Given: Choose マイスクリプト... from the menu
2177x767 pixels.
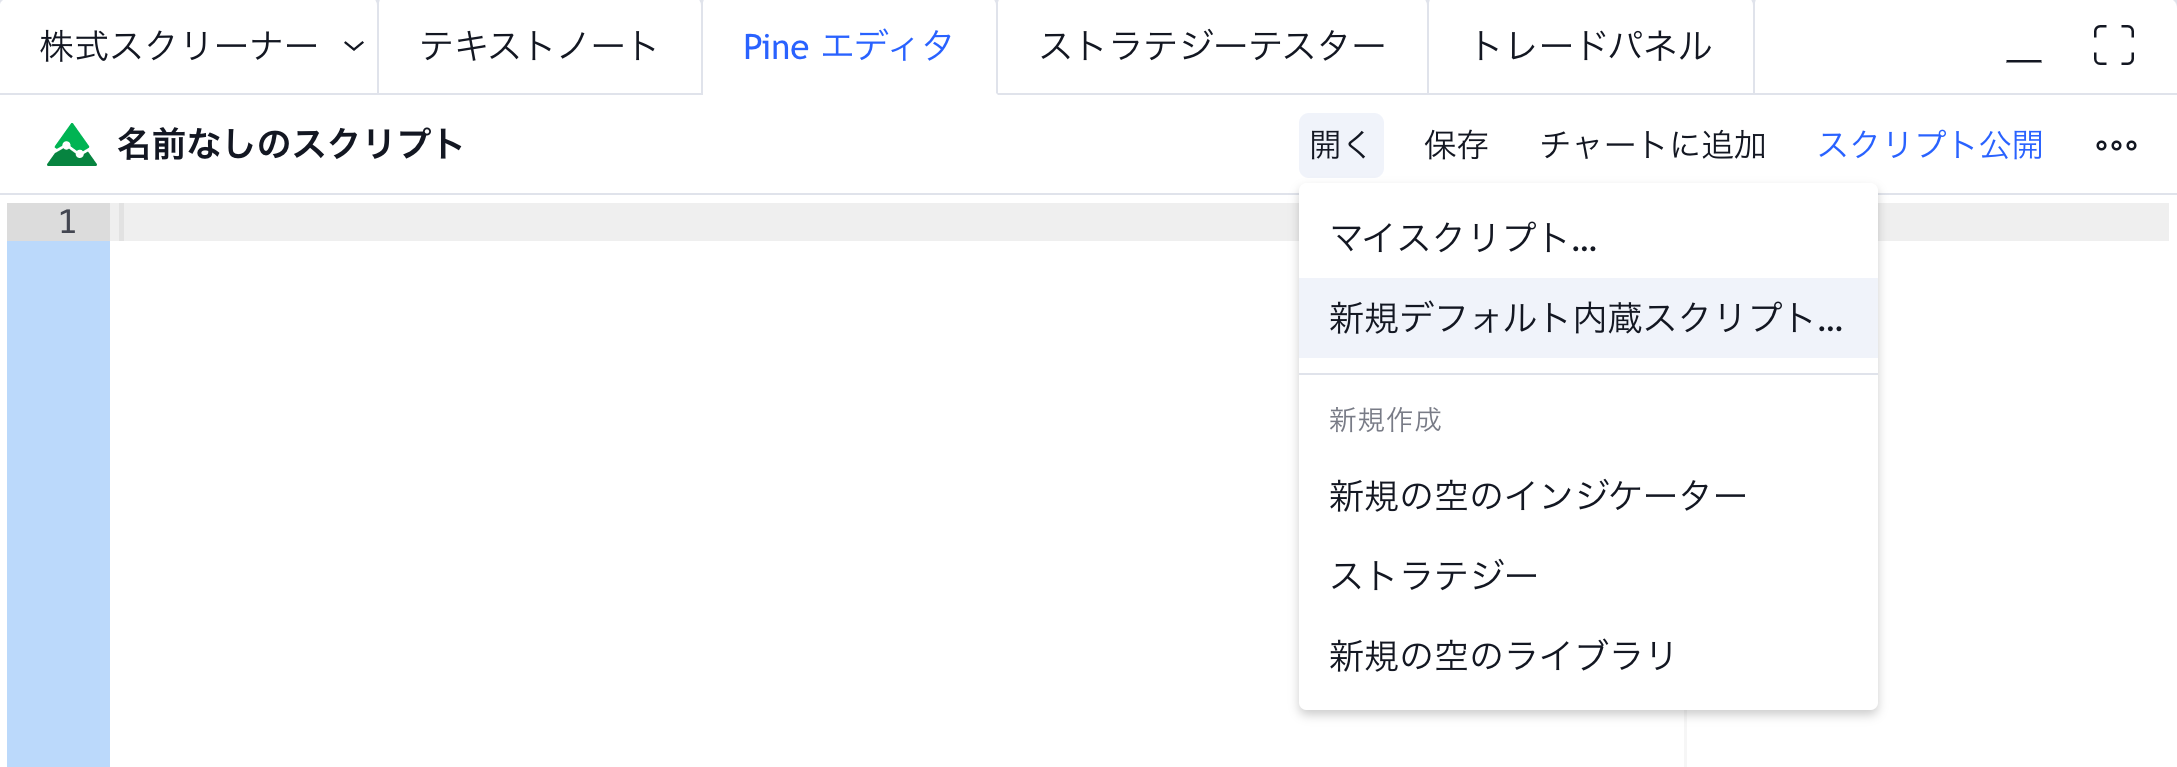Looking at the screenshot, I should coord(1463,238).
